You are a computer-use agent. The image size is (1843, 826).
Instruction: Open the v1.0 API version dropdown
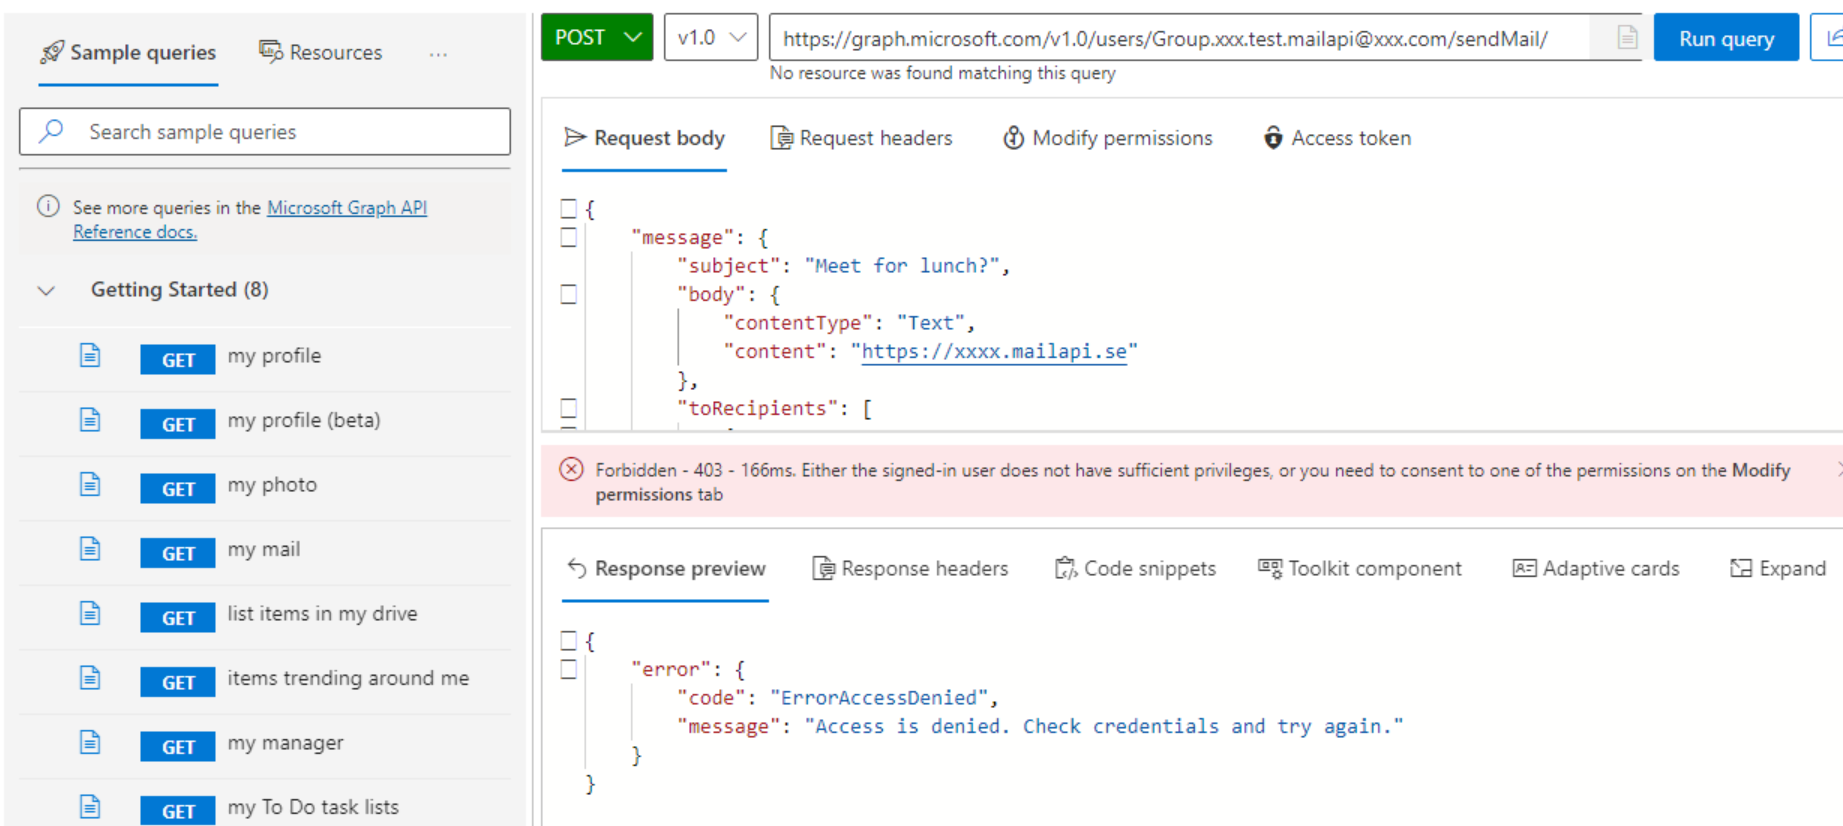tap(710, 38)
